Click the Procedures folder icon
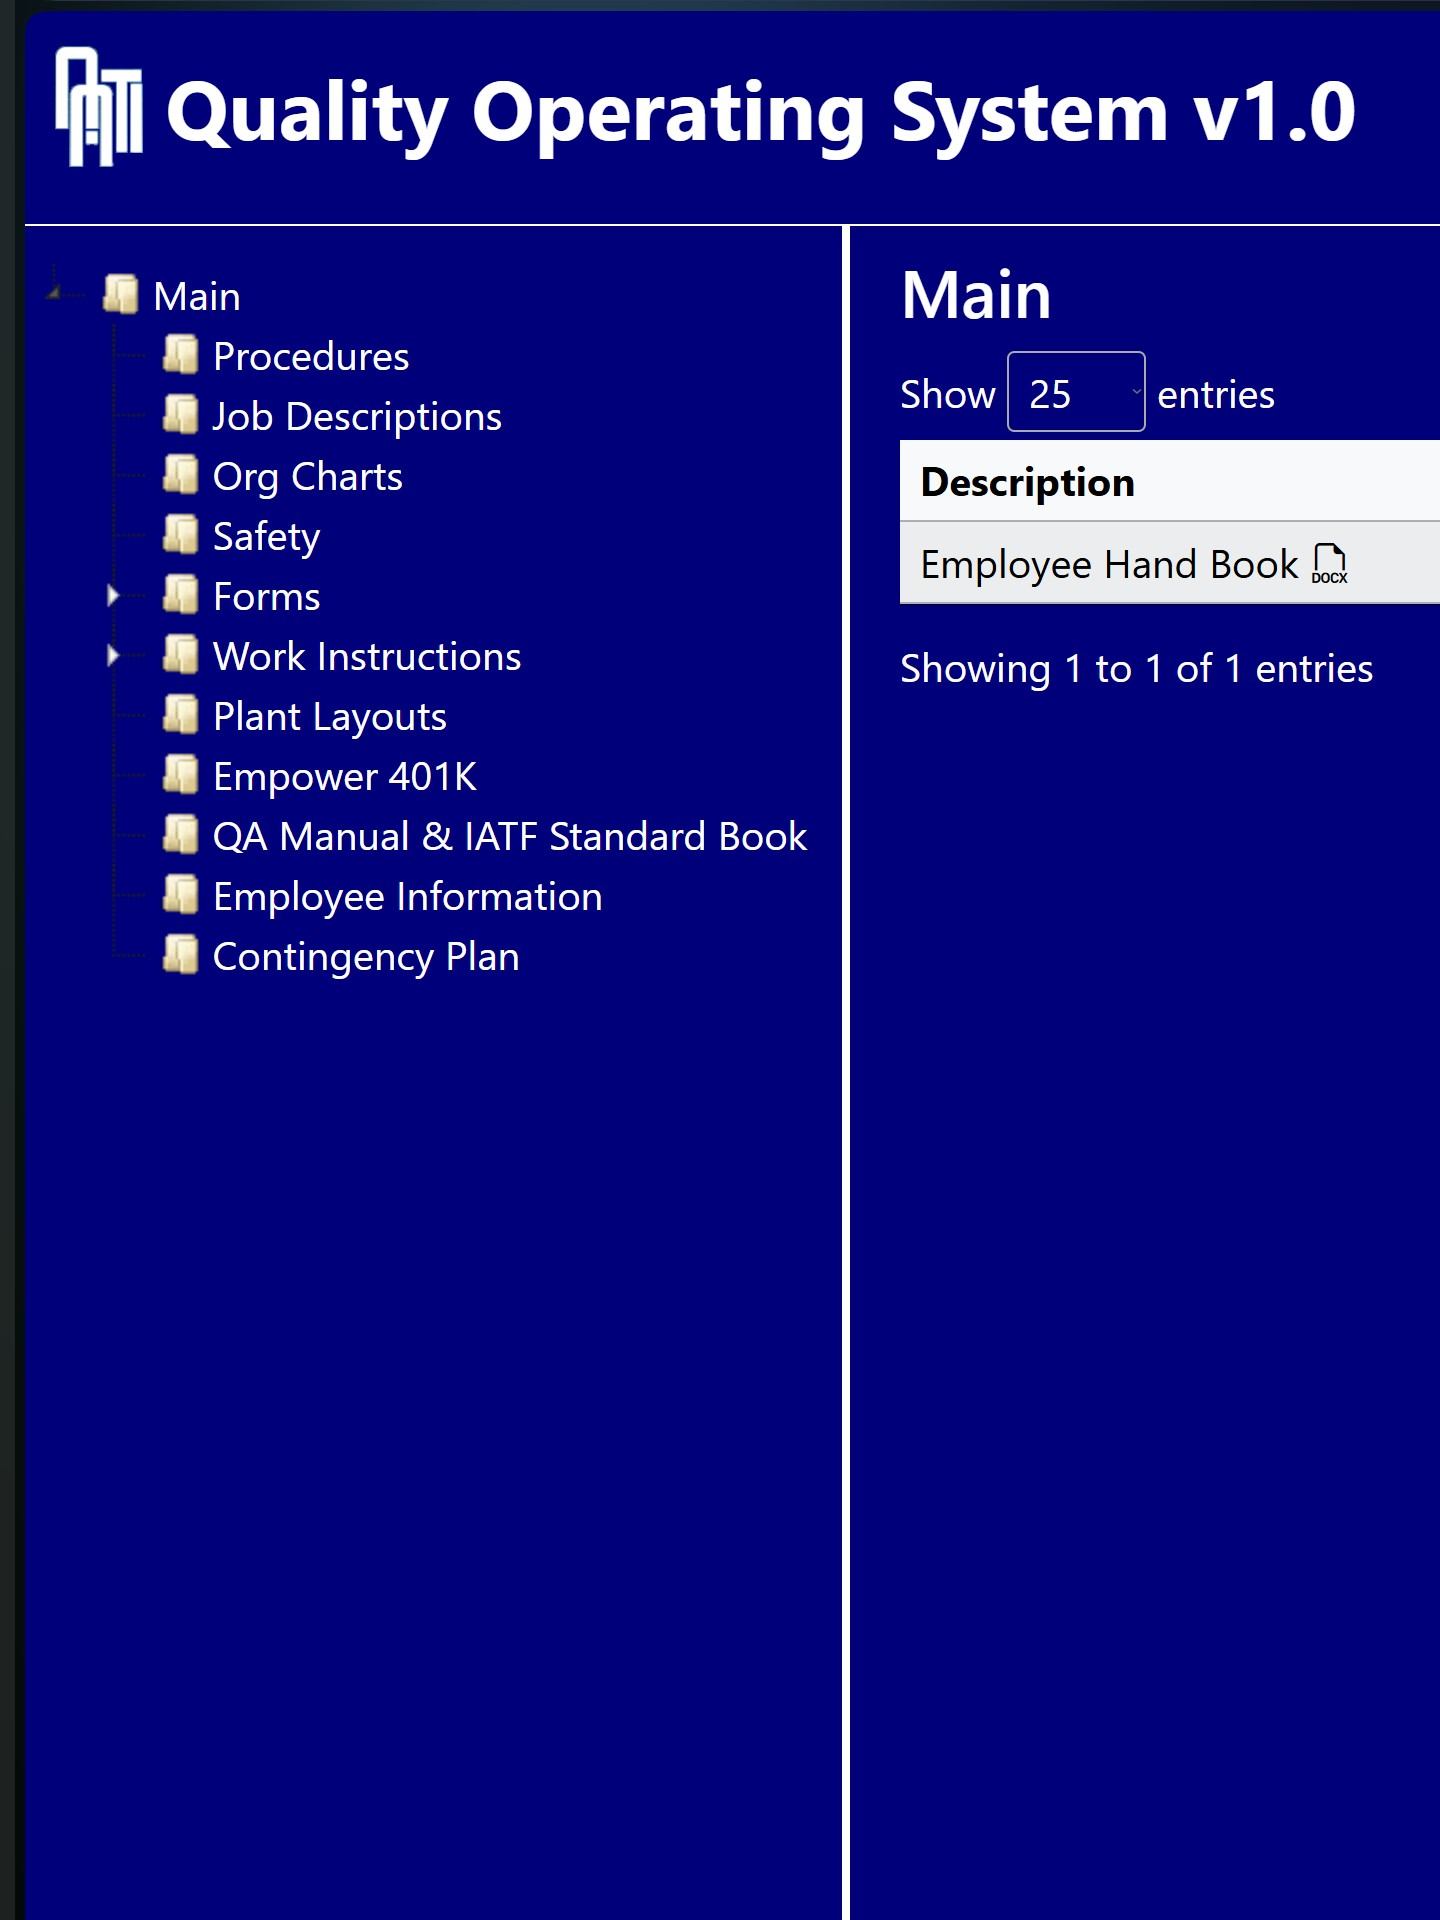 click(x=181, y=355)
